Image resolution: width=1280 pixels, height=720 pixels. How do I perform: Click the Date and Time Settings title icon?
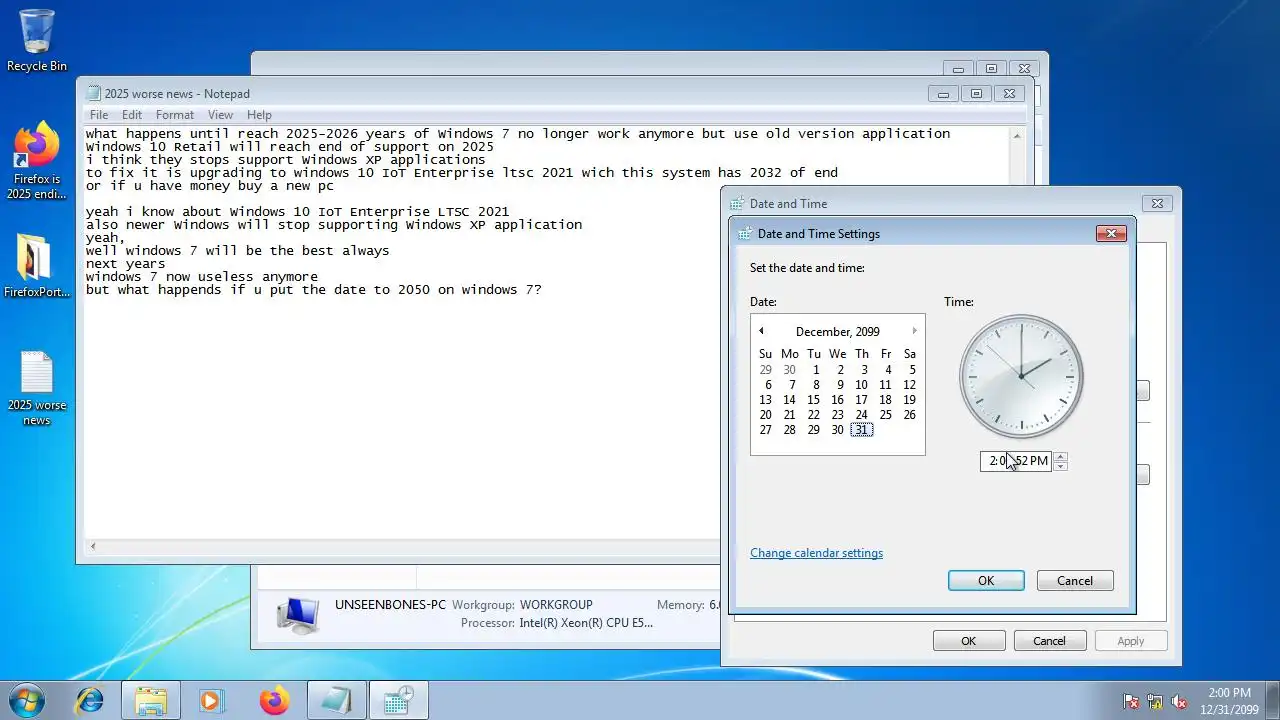[744, 233]
